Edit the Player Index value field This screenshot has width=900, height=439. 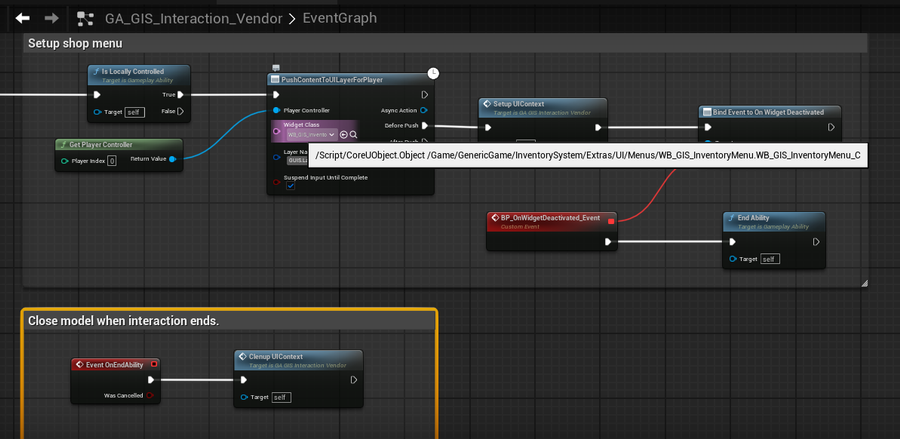pos(112,161)
